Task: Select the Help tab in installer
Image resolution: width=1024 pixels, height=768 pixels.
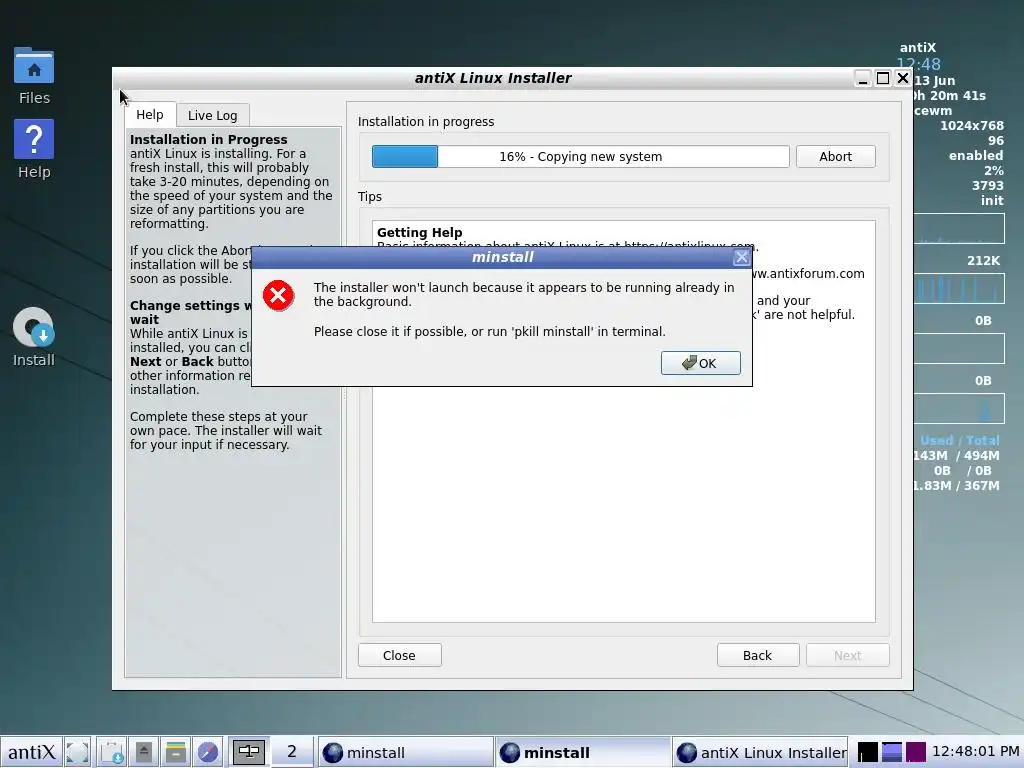Action: click(x=150, y=115)
